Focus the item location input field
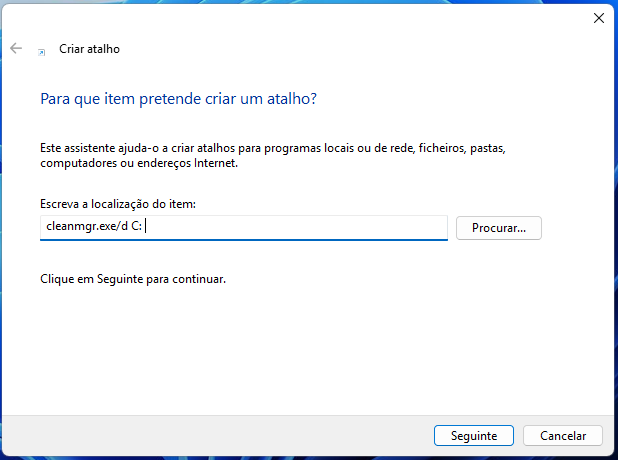The height and width of the screenshot is (462, 618). pyautogui.click(x=244, y=227)
